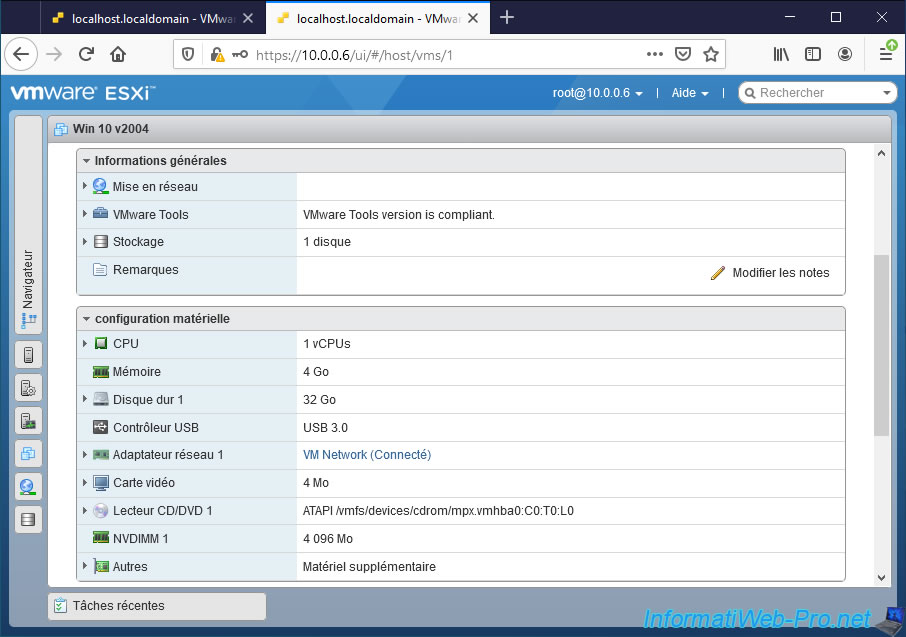Click the Manage host icon with gear
The height and width of the screenshot is (637, 906).
[x=28, y=388]
